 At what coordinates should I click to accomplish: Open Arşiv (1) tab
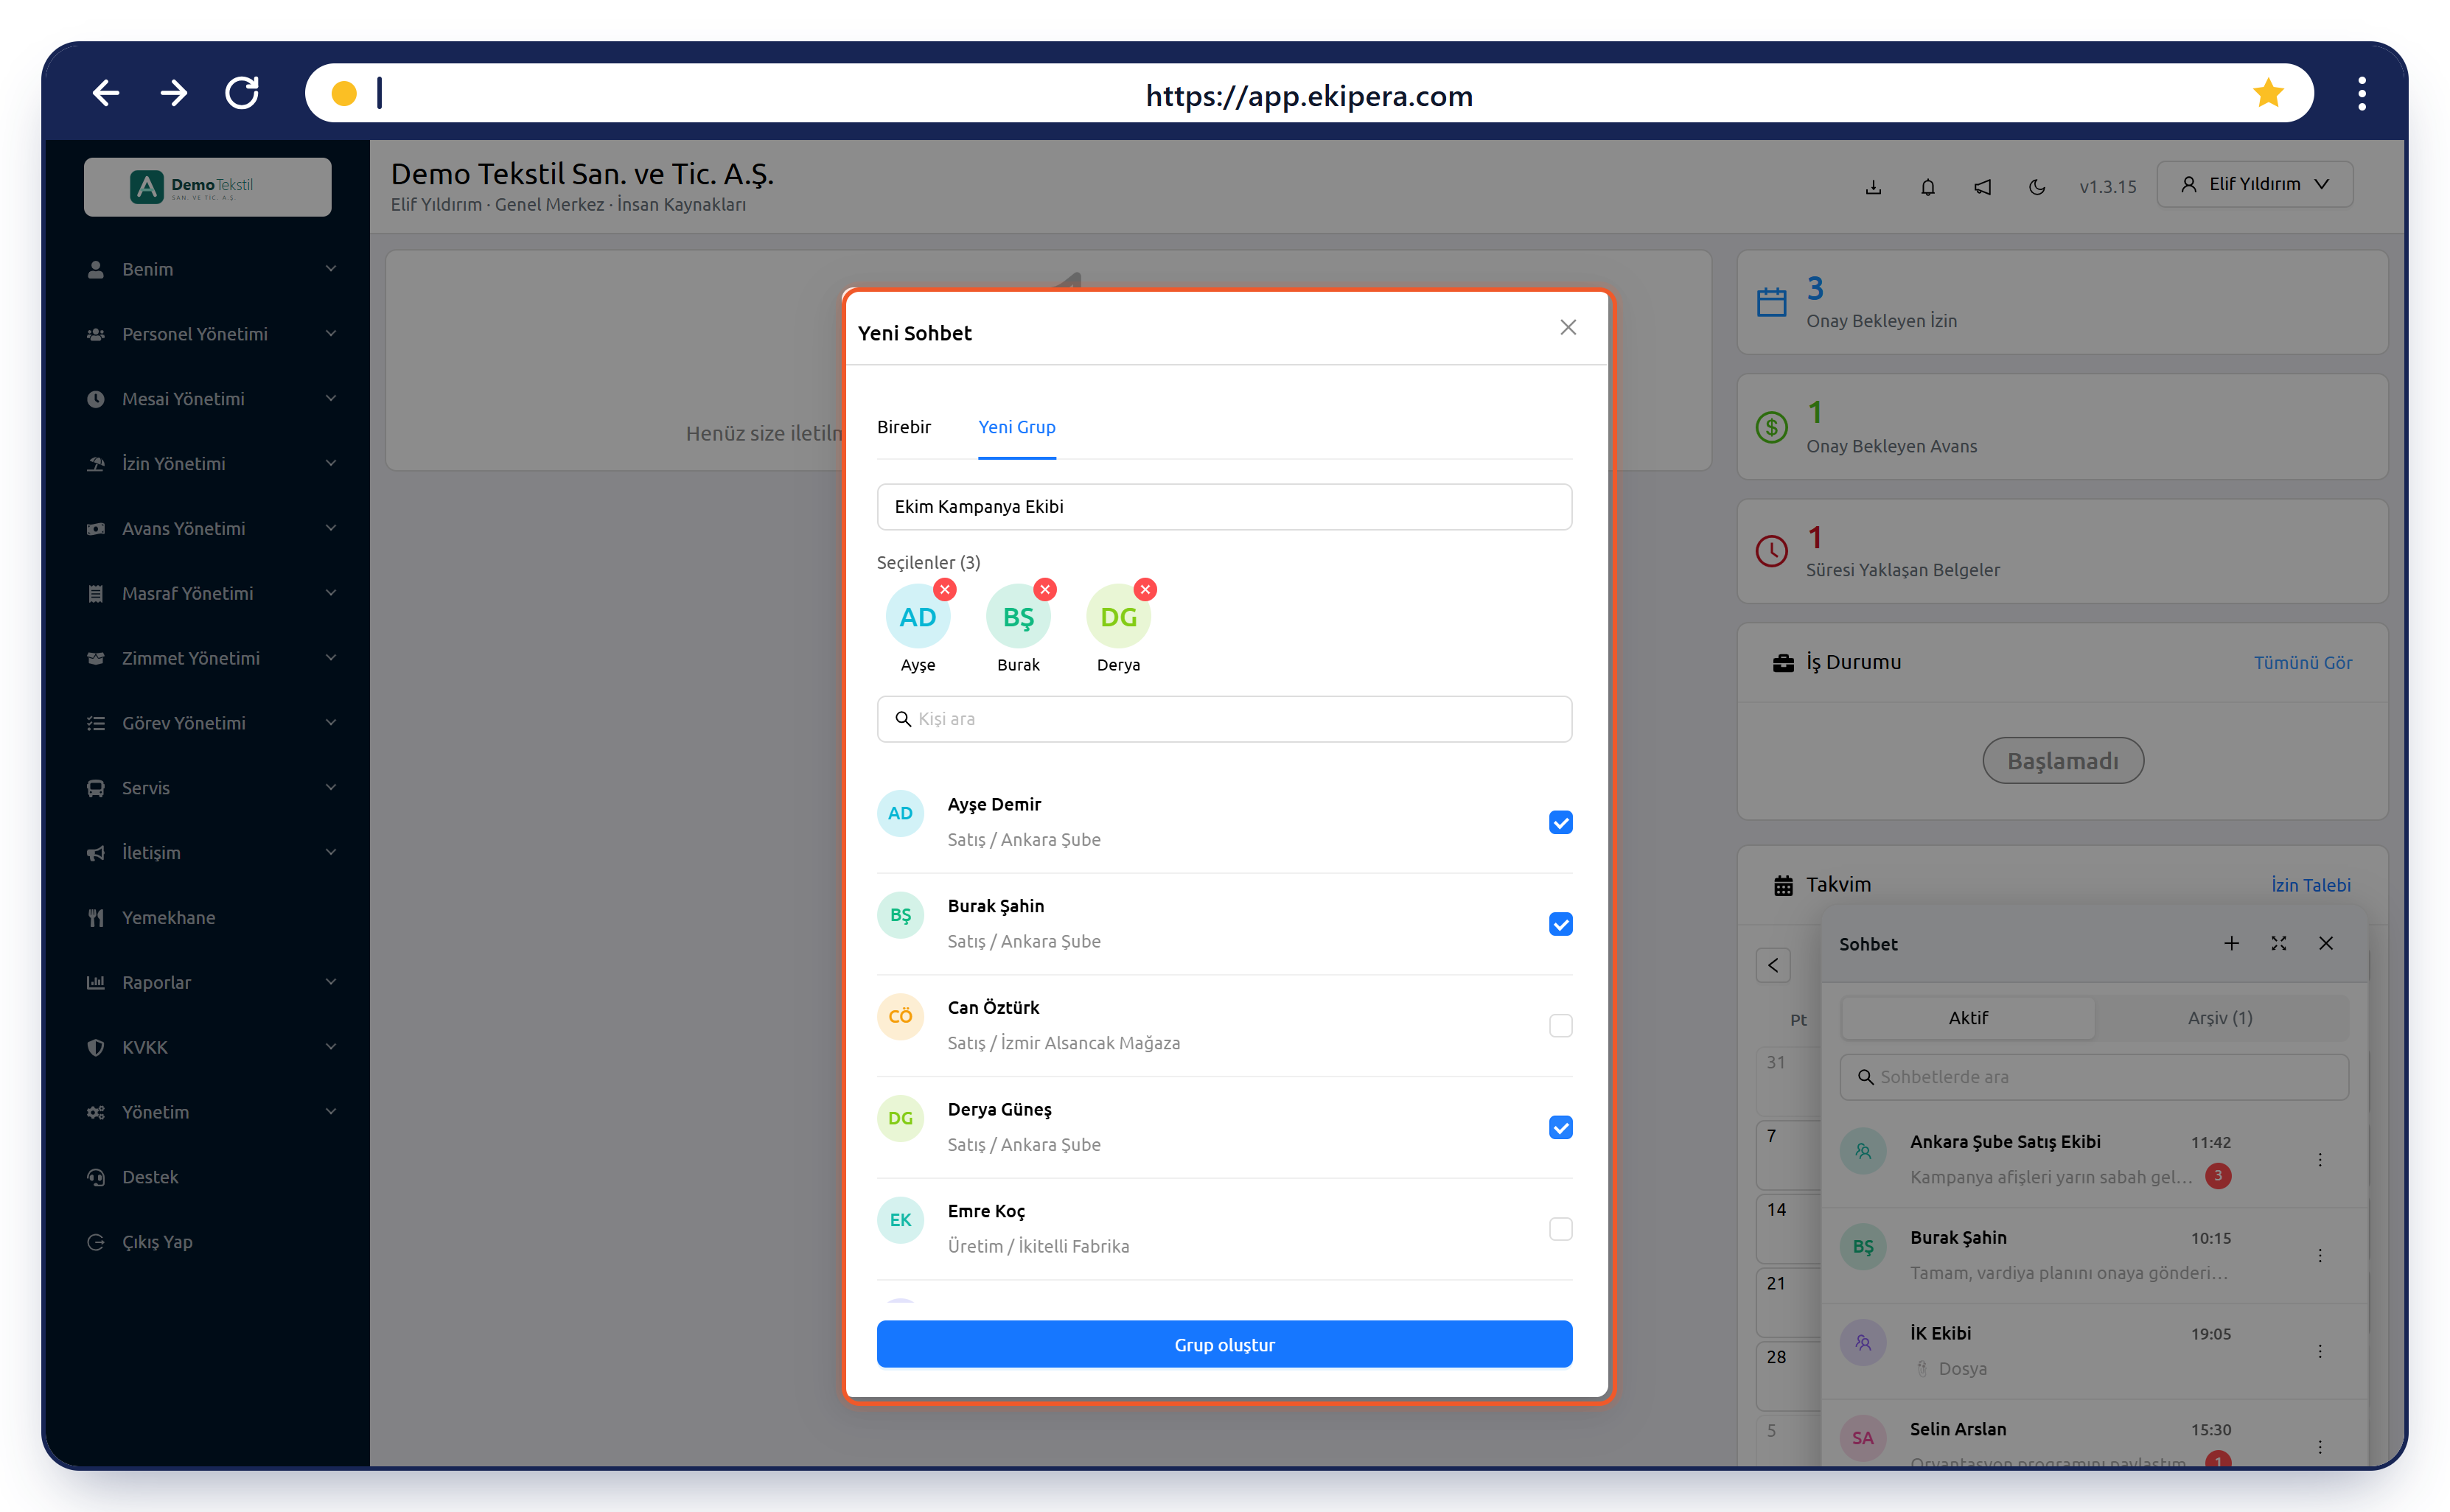click(2219, 1017)
